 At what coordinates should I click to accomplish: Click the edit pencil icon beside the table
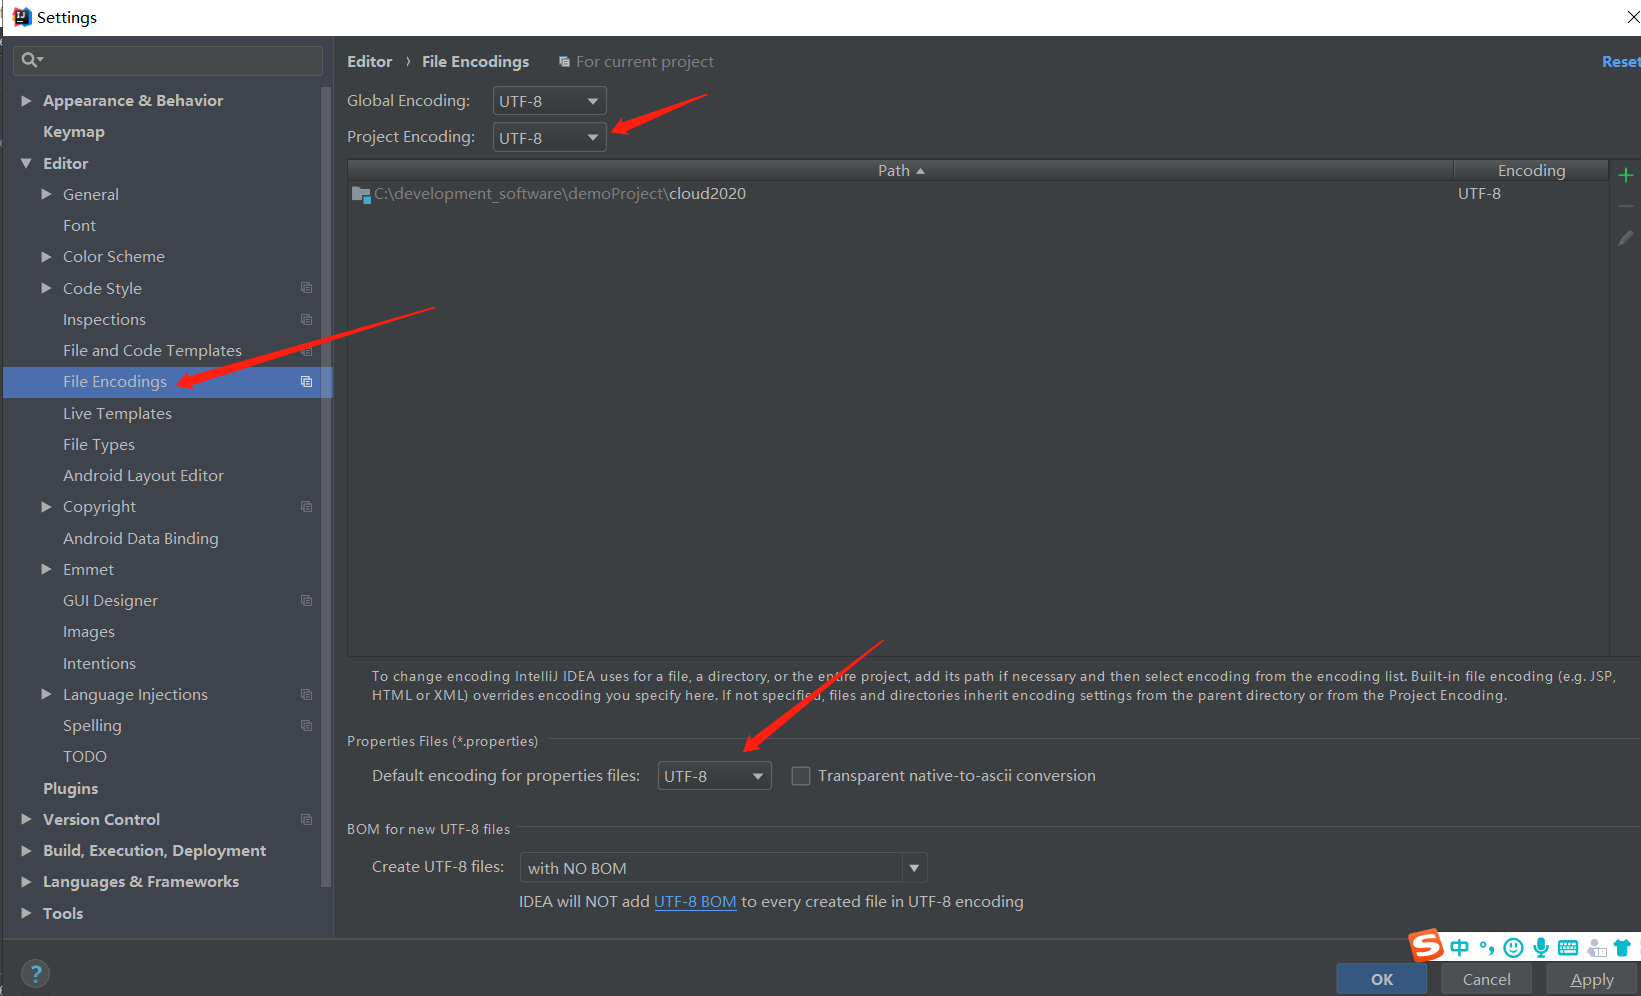click(x=1626, y=238)
